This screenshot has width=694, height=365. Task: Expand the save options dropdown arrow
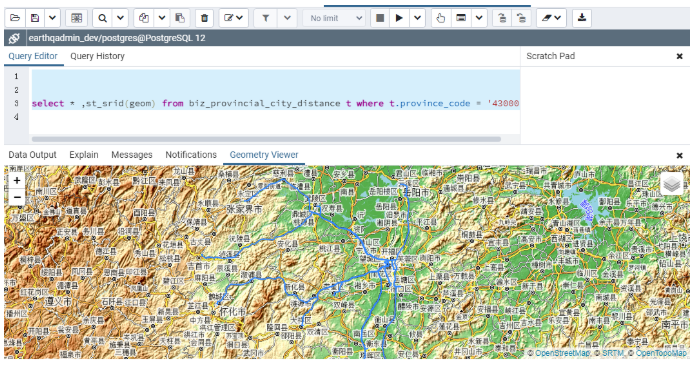[52, 18]
